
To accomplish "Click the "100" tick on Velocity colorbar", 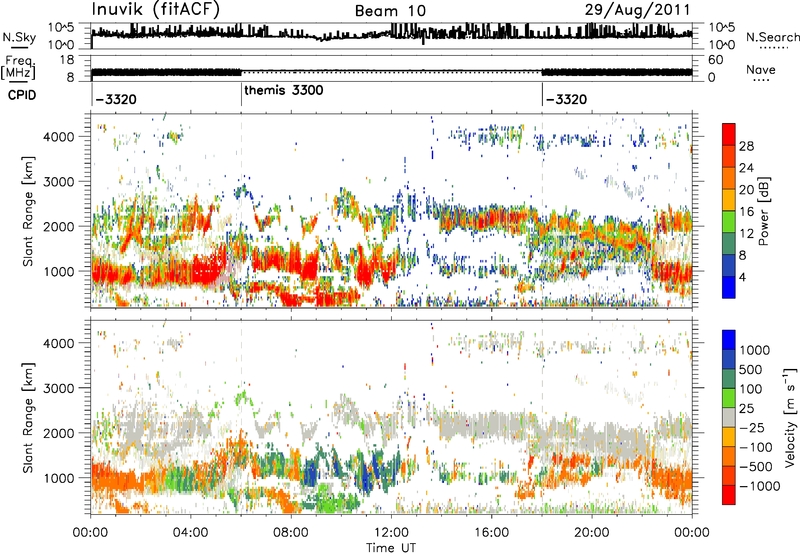I will (751, 389).
